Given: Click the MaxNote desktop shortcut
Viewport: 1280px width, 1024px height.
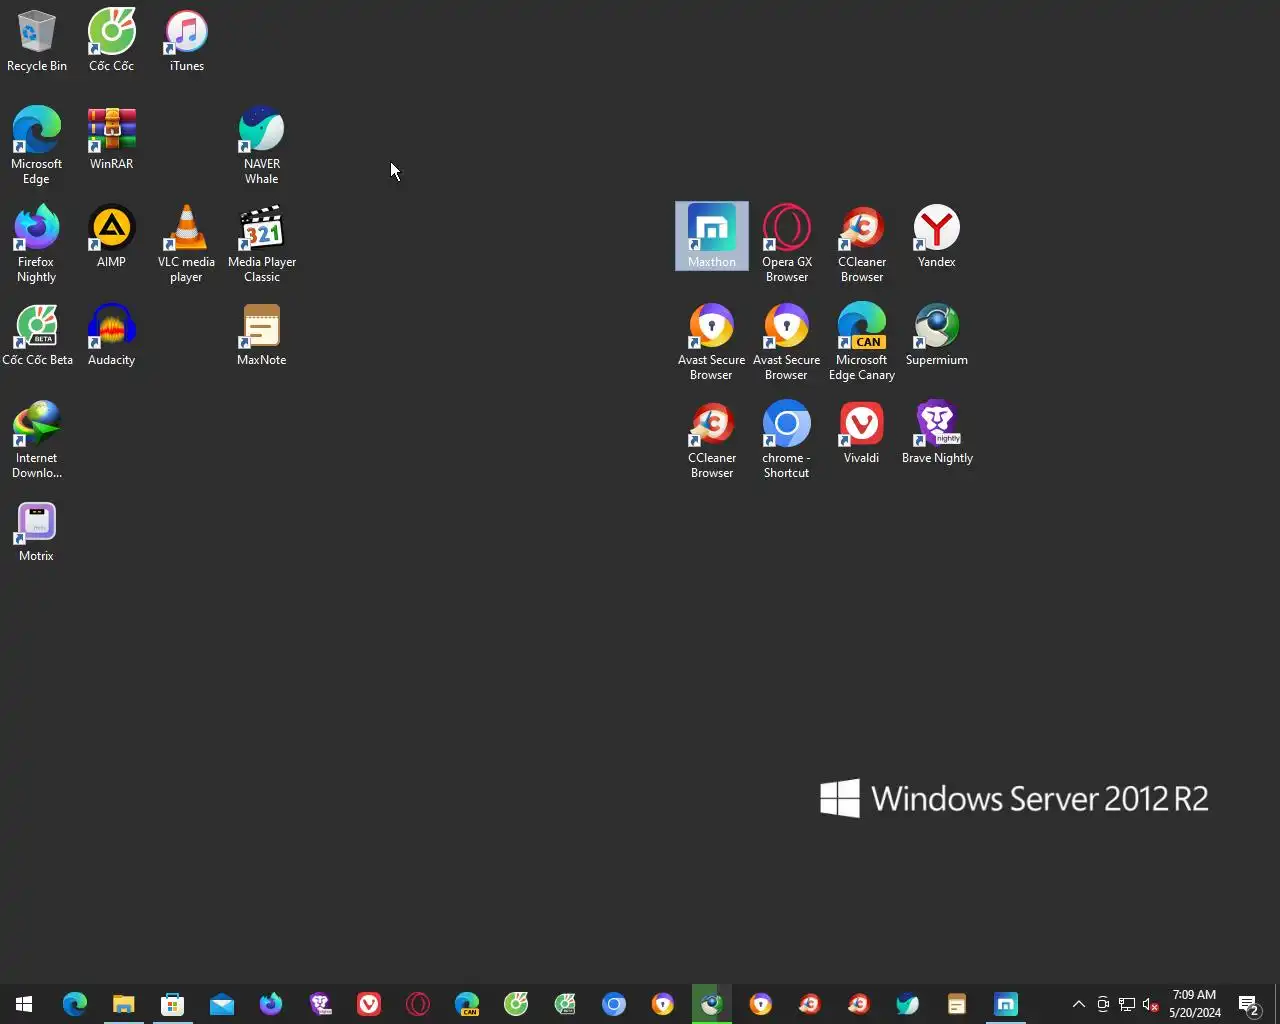Looking at the screenshot, I should (x=261, y=335).
